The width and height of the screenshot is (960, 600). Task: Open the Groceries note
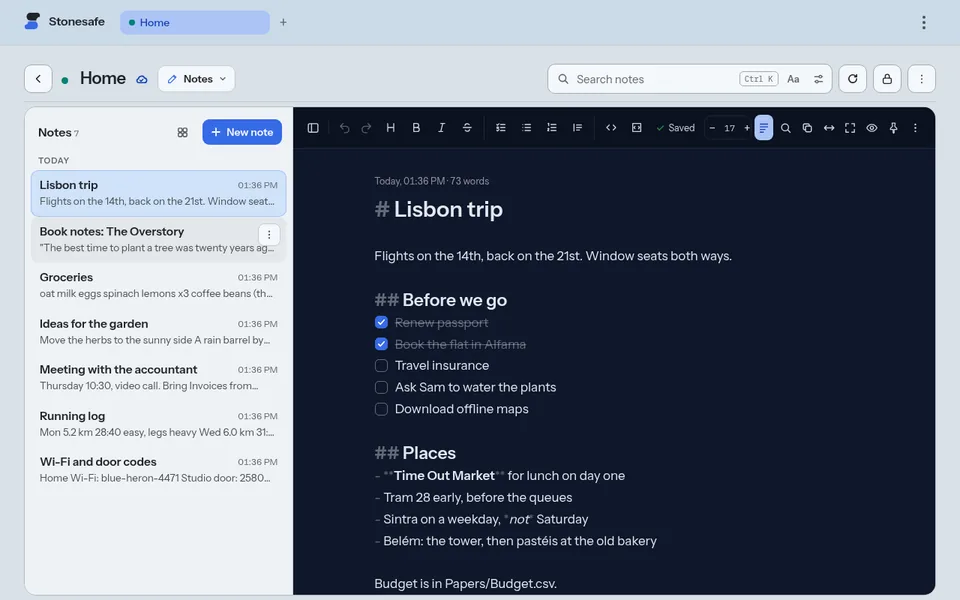[x=159, y=285]
